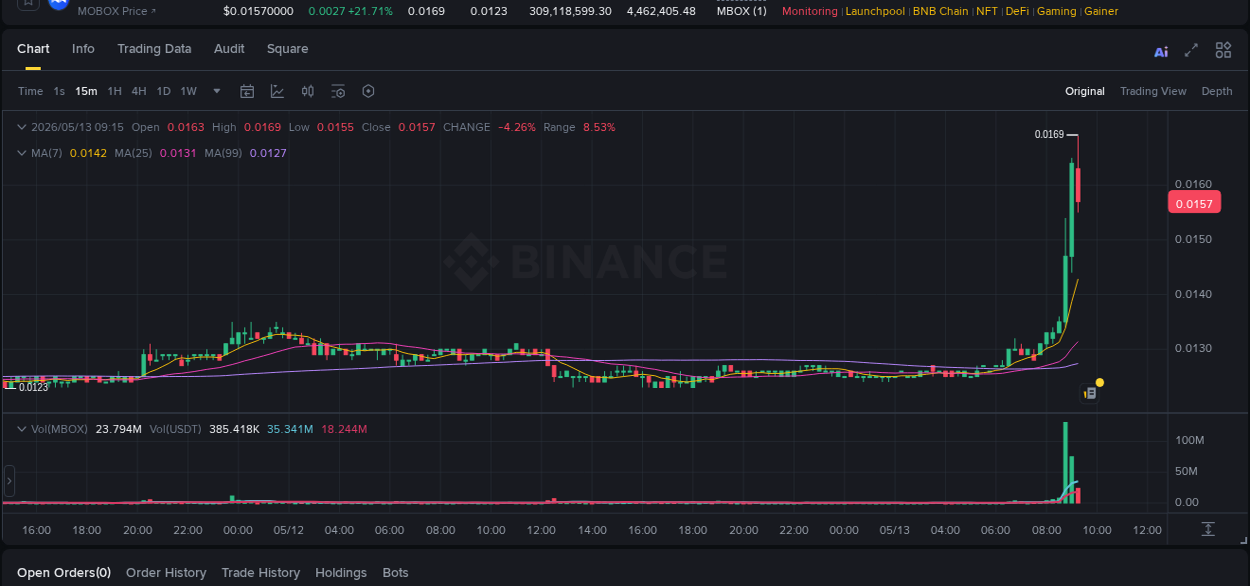Click the red 0.0157 current price label
Screen dimensions: 1250x586
(1194, 203)
